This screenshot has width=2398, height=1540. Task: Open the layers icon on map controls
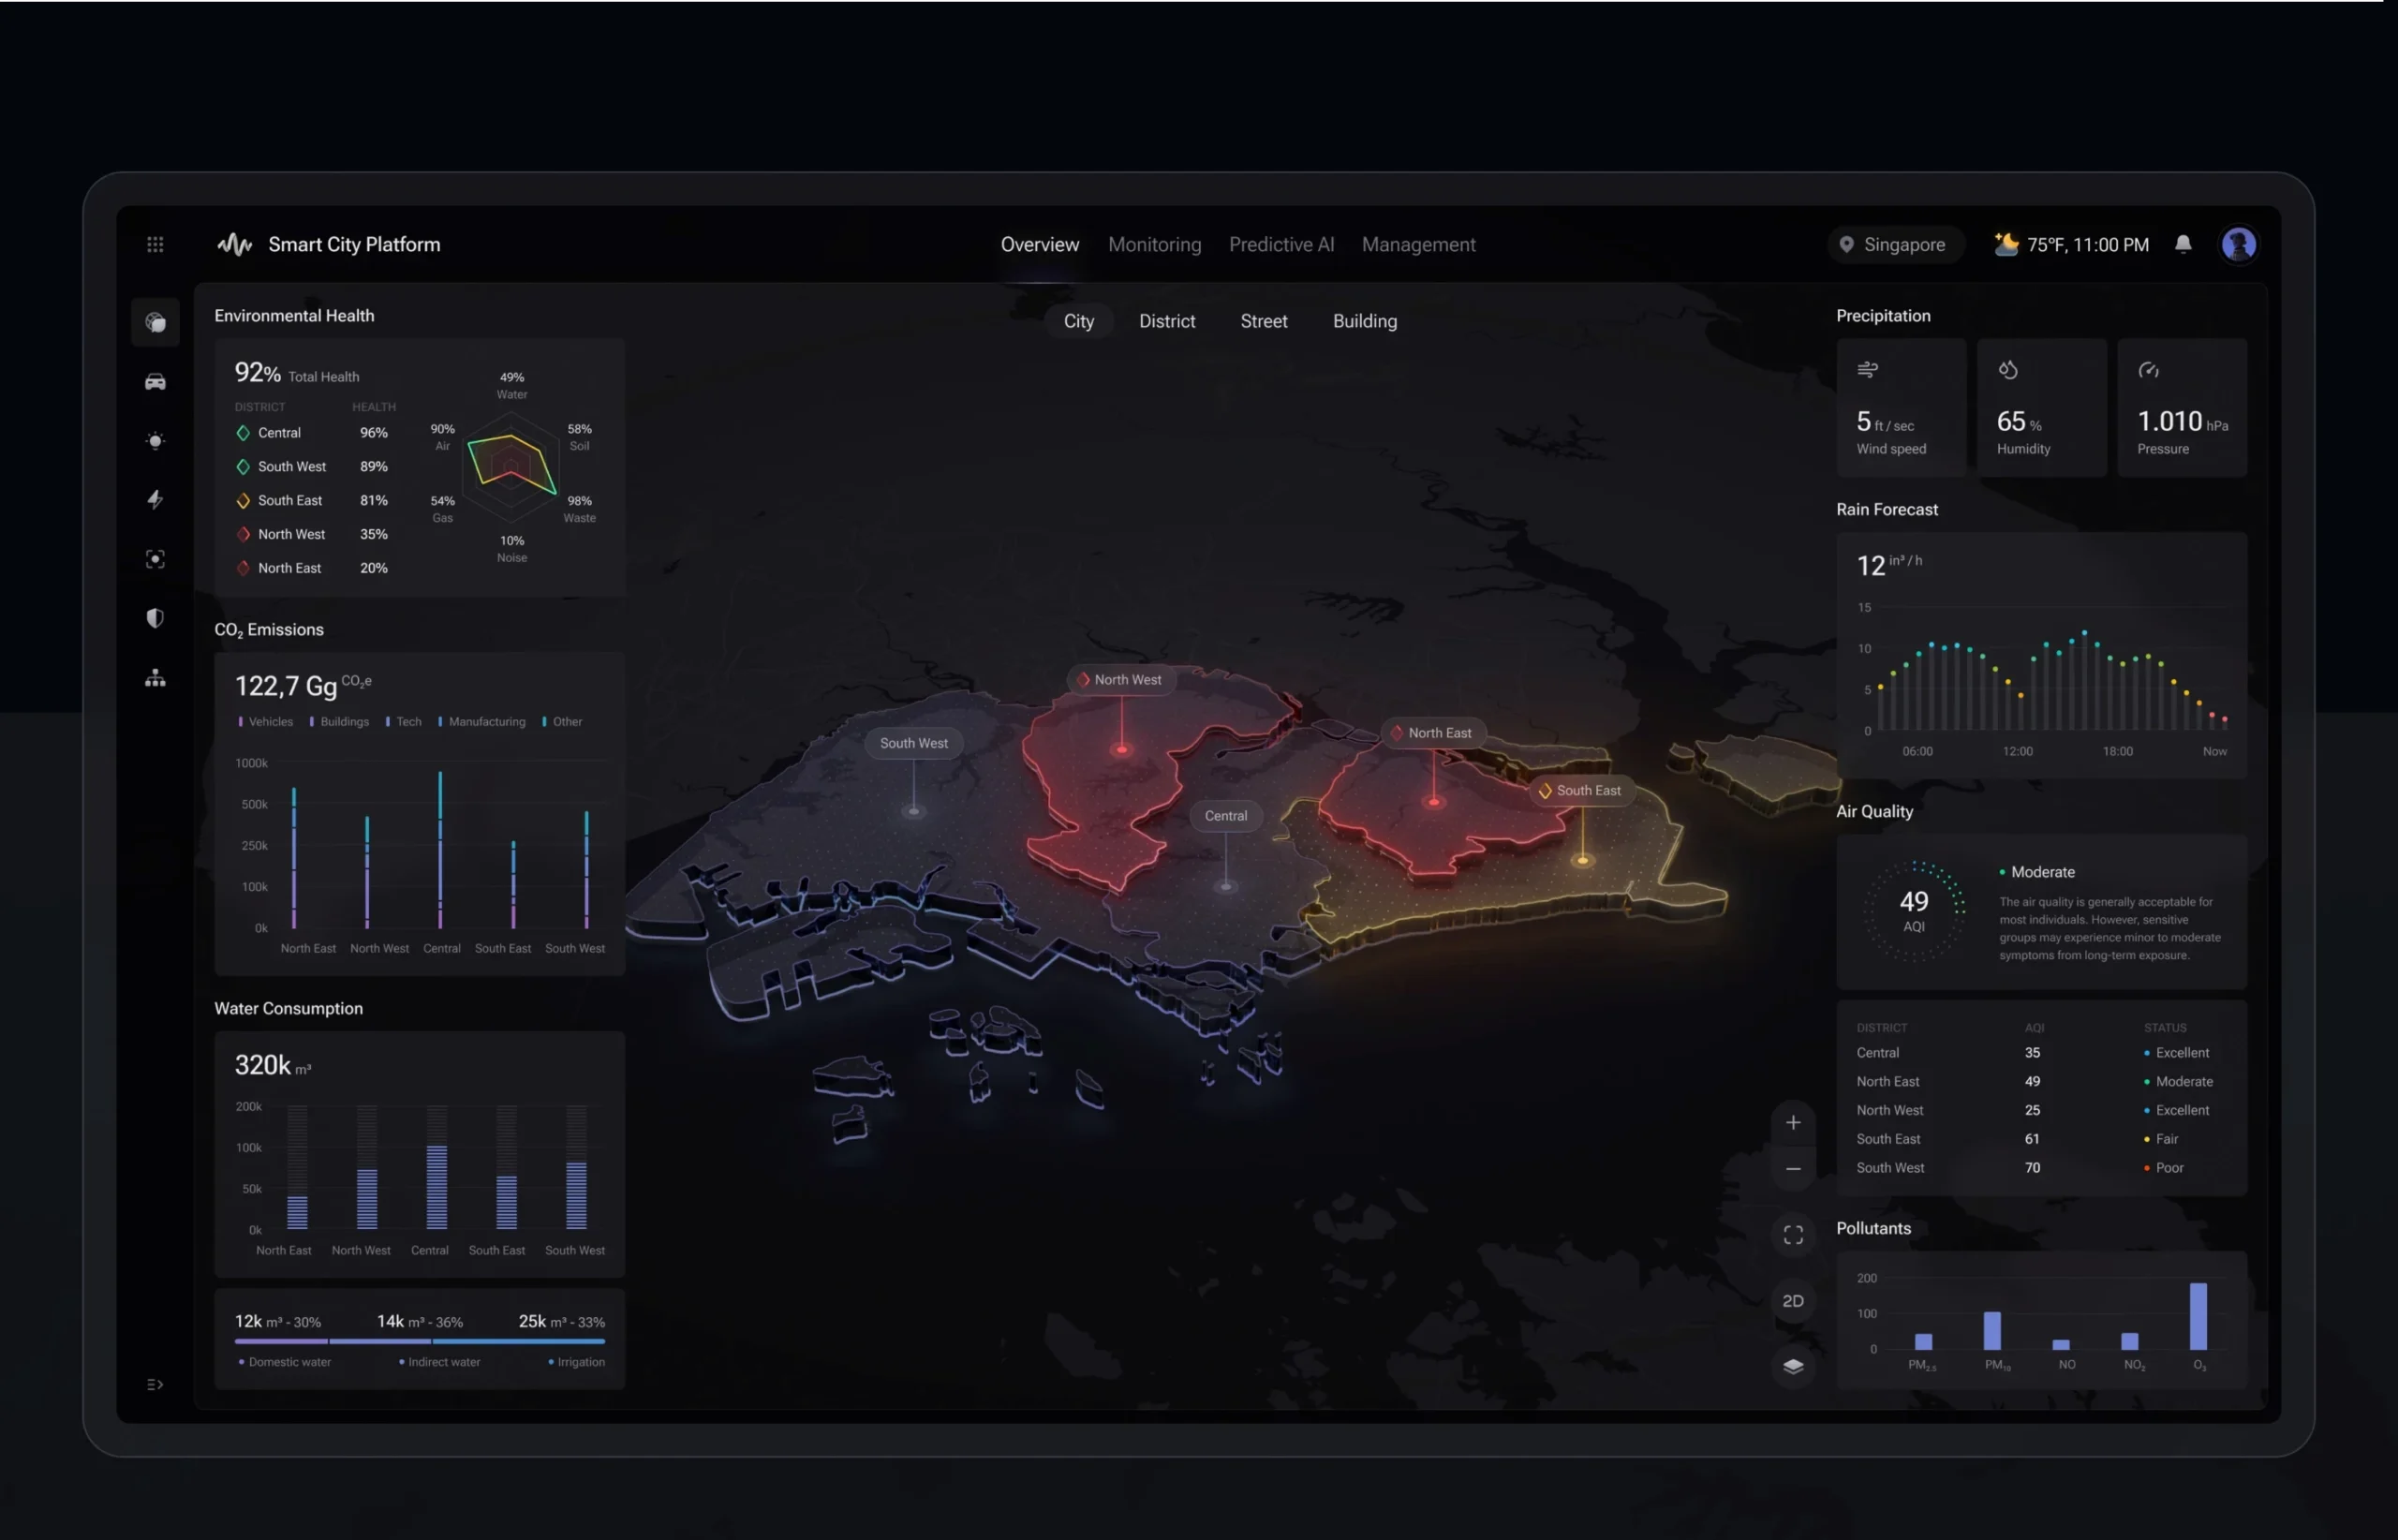[x=1792, y=1366]
